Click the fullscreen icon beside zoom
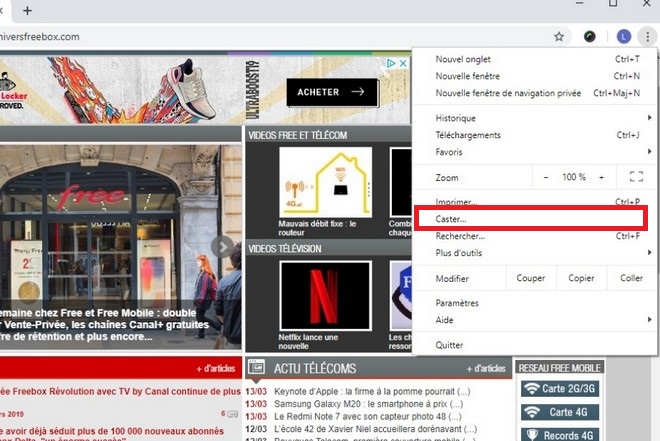Image resolution: width=660 pixels, height=441 pixels. pos(636,177)
